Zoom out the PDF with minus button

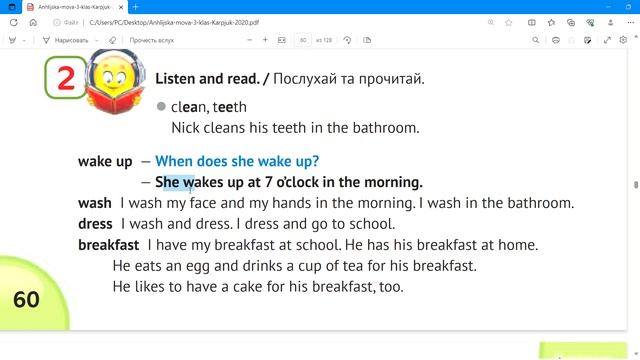coord(249,40)
